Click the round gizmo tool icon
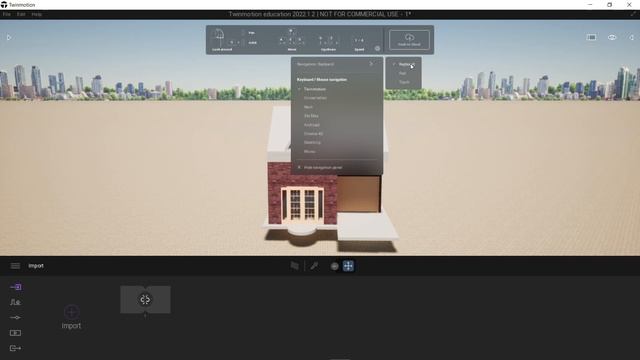Screen dimensions: 640x360 (334, 266)
